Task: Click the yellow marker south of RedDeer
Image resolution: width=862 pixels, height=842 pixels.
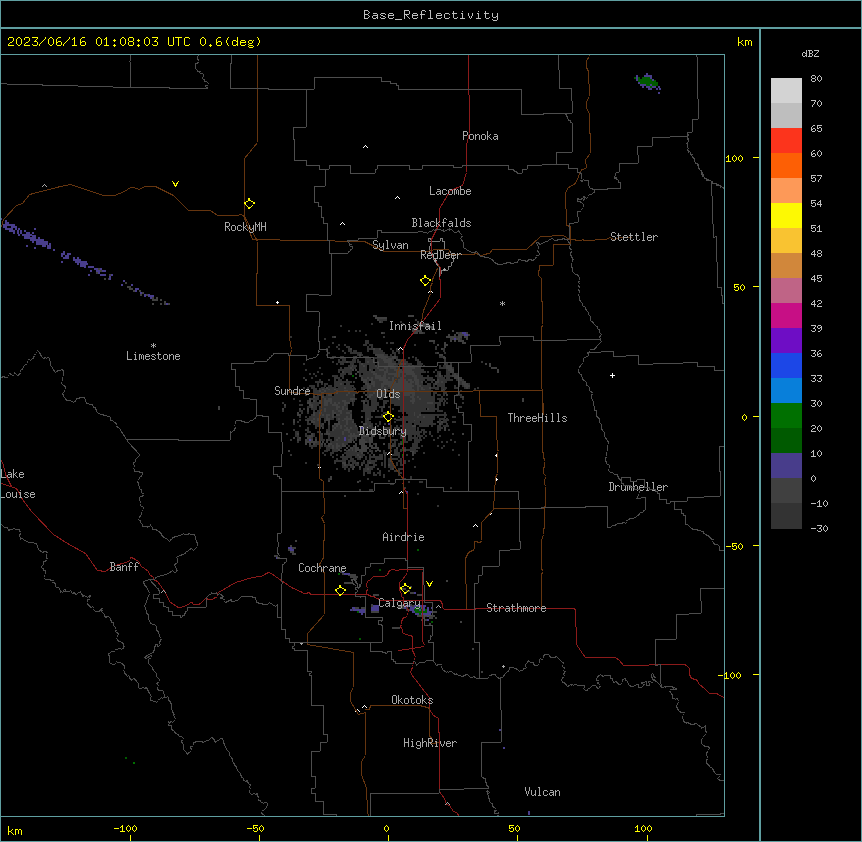Action: pyautogui.click(x=426, y=280)
